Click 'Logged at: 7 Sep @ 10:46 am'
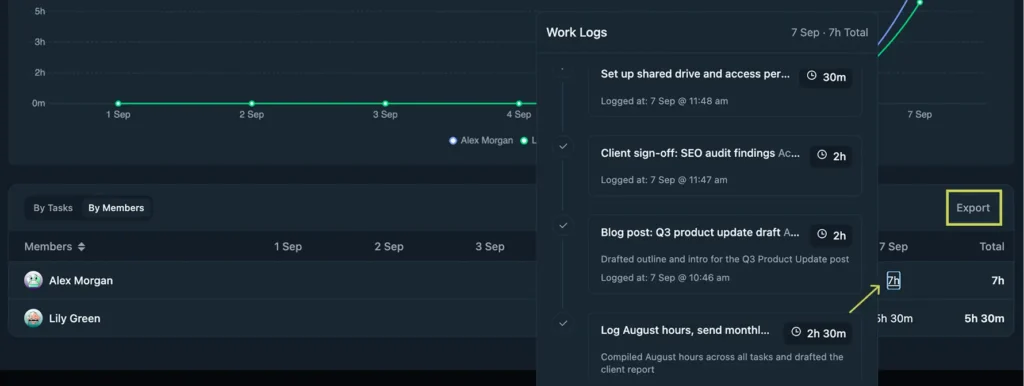Screen dimensions: 1024x386 (665, 278)
